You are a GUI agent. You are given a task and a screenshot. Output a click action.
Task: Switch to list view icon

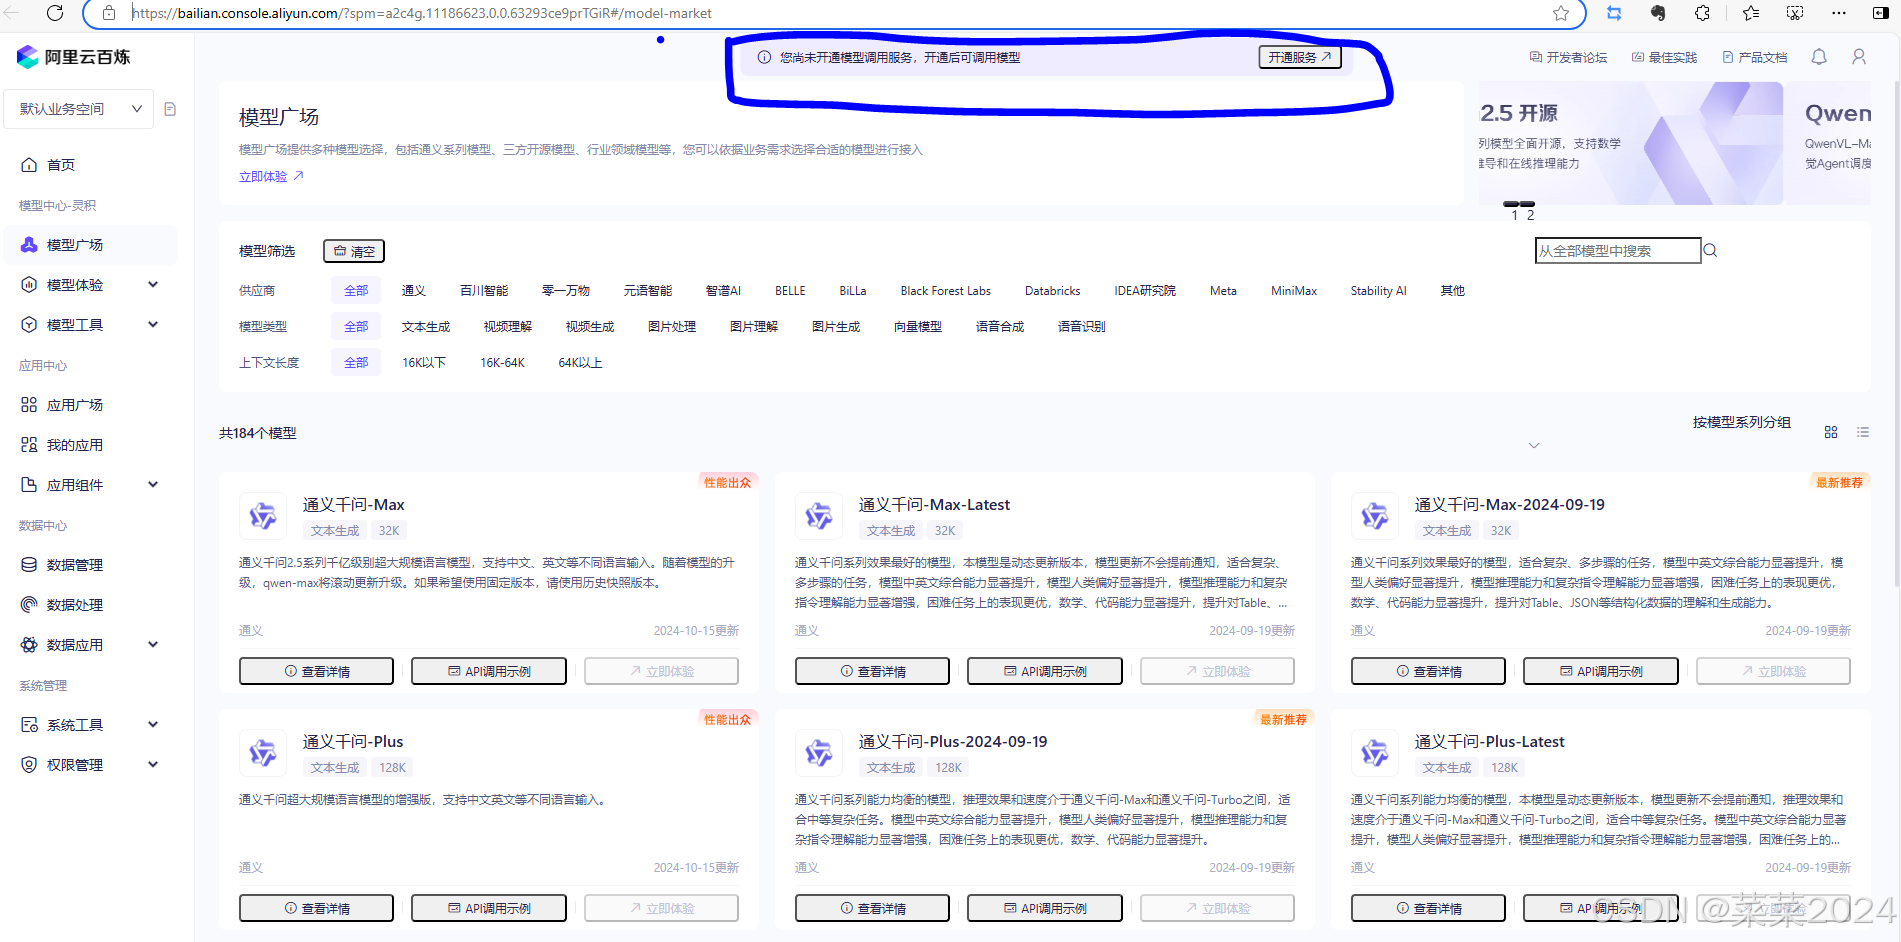click(x=1863, y=432)
